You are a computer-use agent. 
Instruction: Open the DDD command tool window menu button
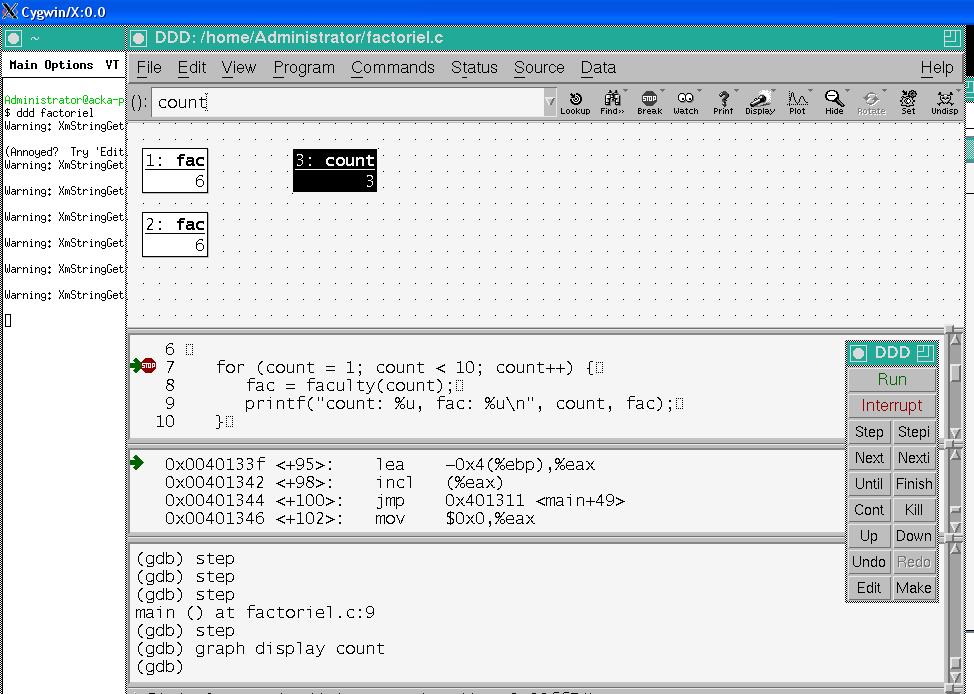click(x=858, y=353)
